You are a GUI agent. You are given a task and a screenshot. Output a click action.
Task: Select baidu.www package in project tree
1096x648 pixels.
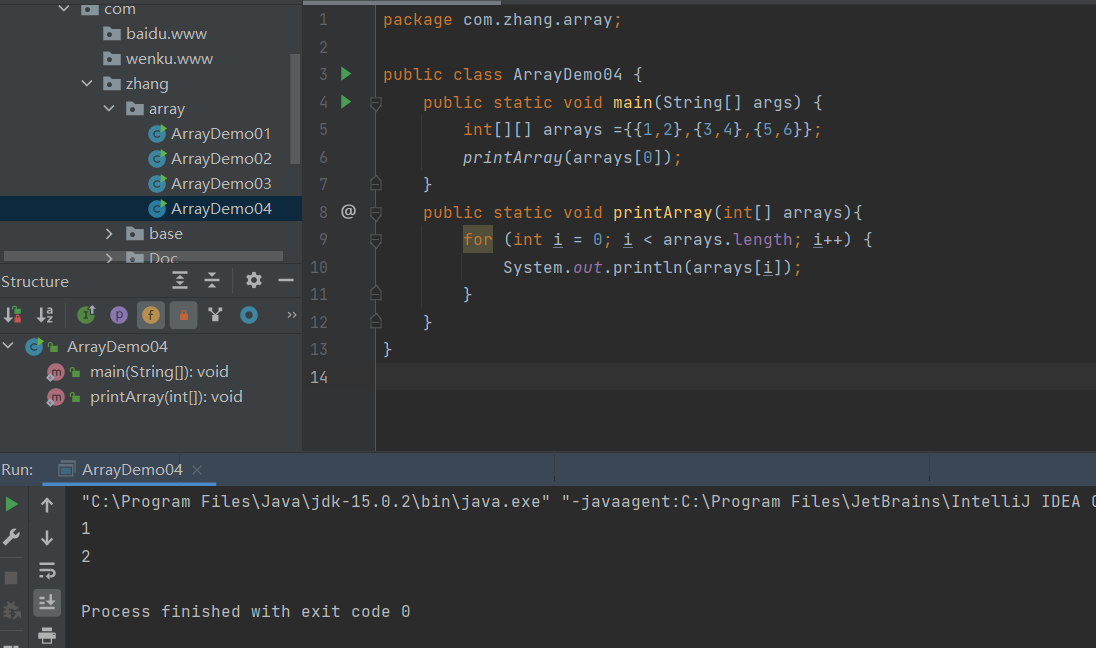pyautogui.click(x=154, y=34)
